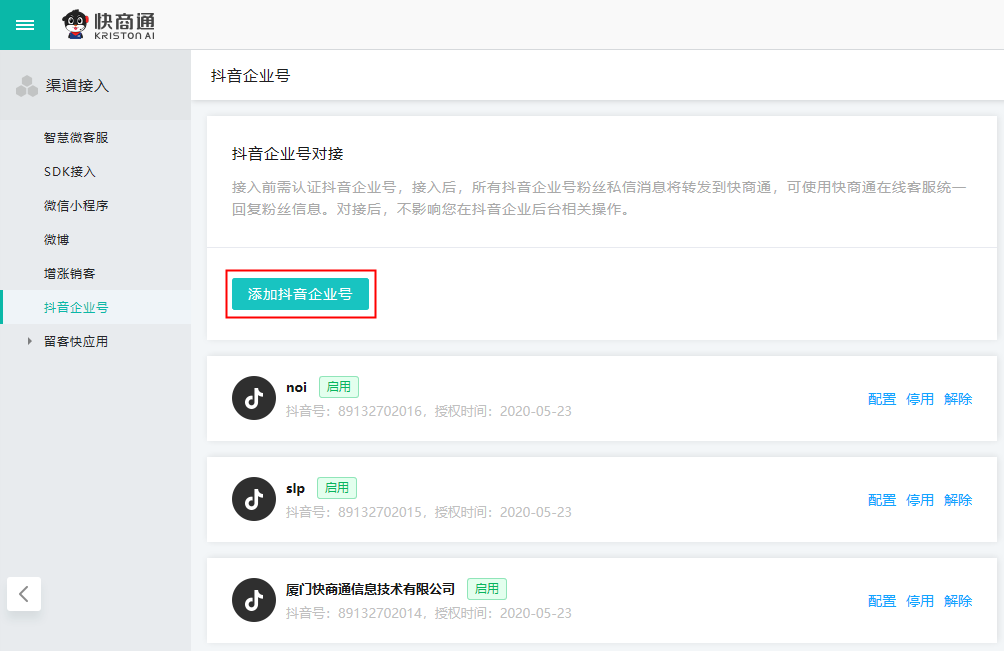1004x651 pixels.
Task: Expand the 留客快应用 tree arrow
Action: tap(30, 342)
